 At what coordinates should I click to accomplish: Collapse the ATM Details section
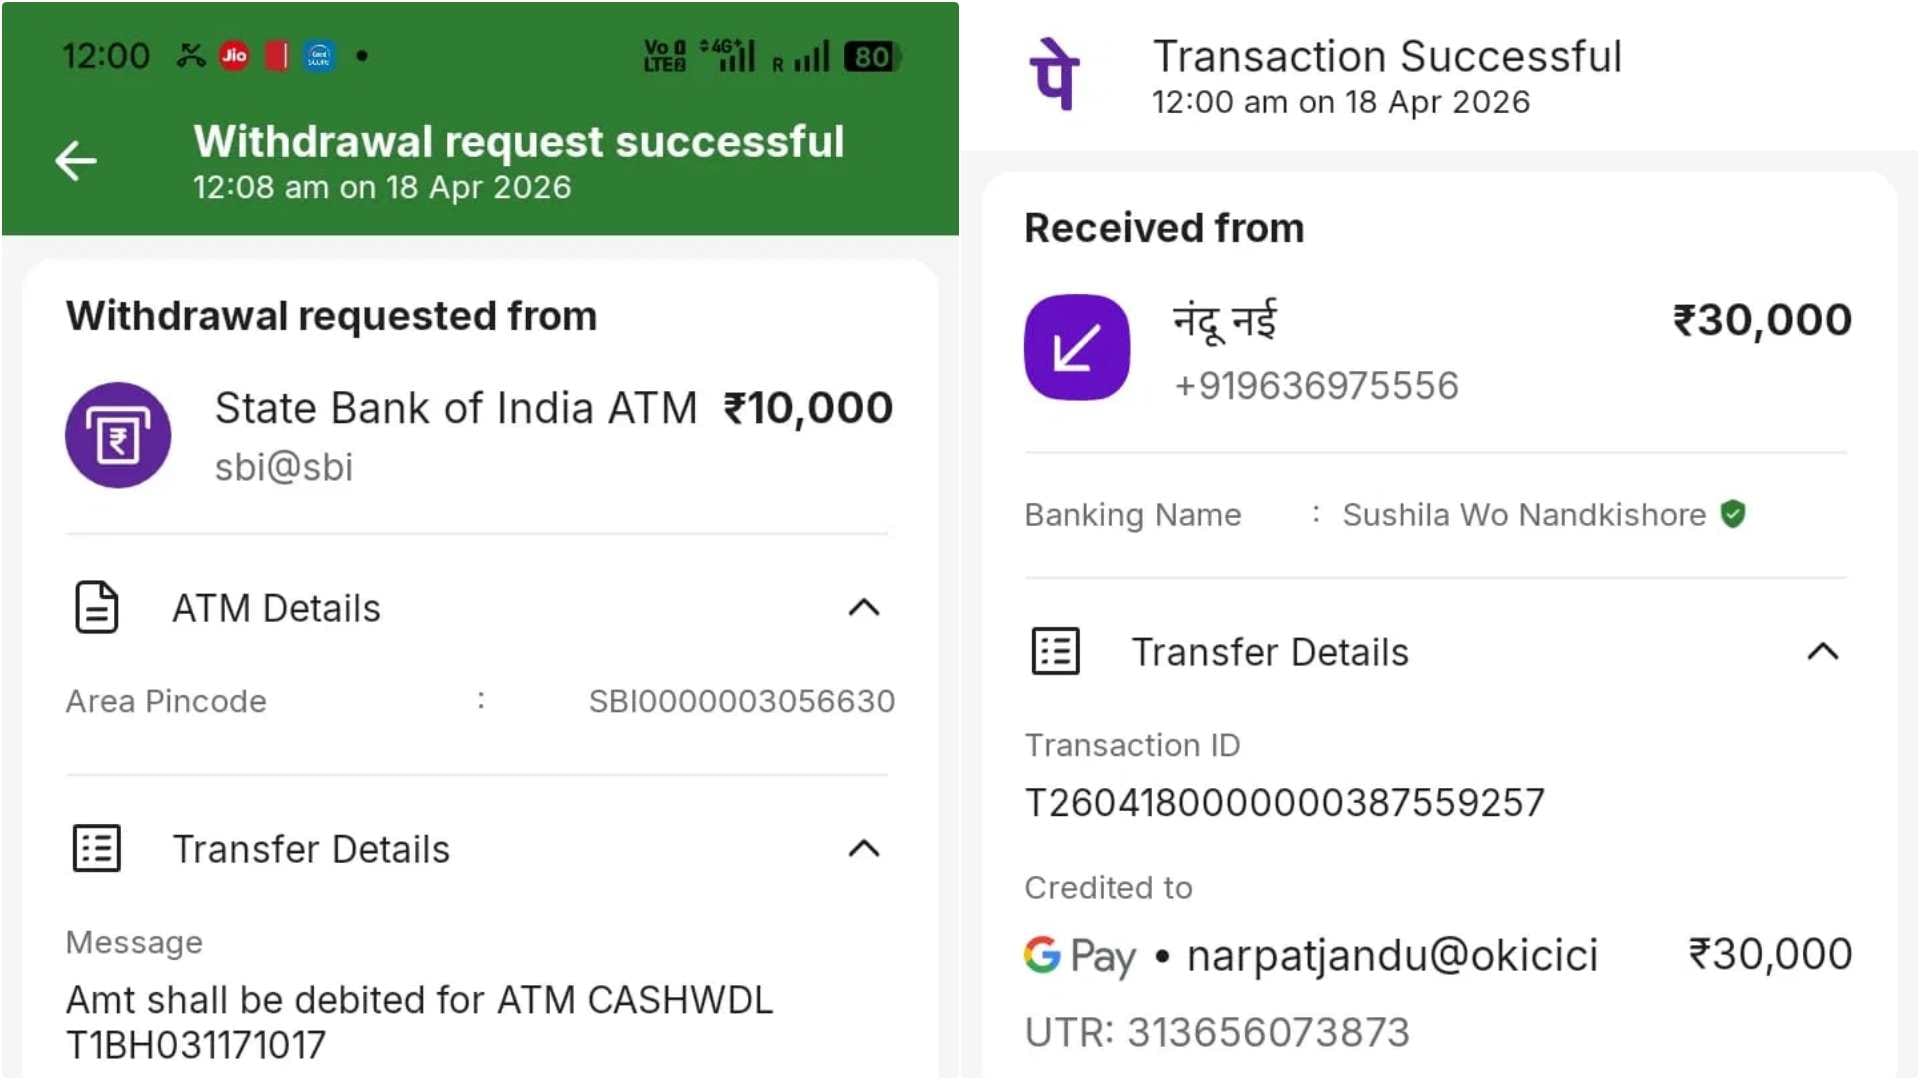click(863, 607)
